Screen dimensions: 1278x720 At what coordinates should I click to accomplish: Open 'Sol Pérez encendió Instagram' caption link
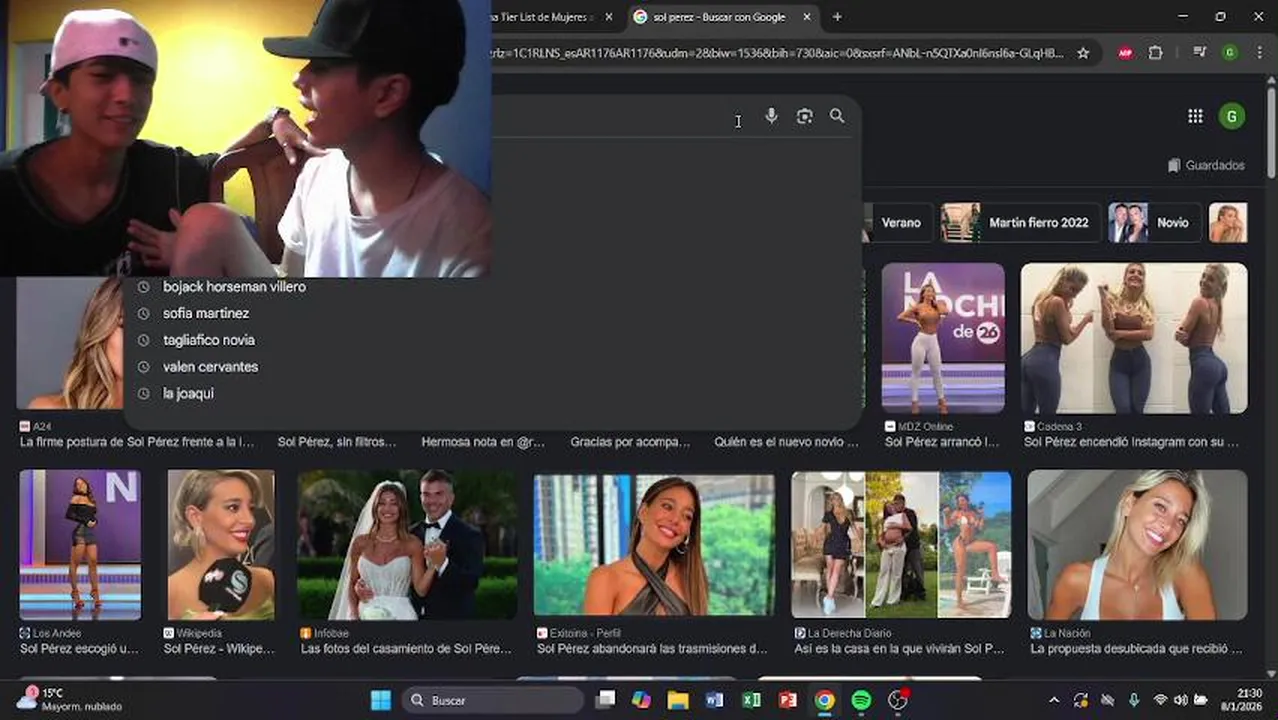[x=1131, y=442]
